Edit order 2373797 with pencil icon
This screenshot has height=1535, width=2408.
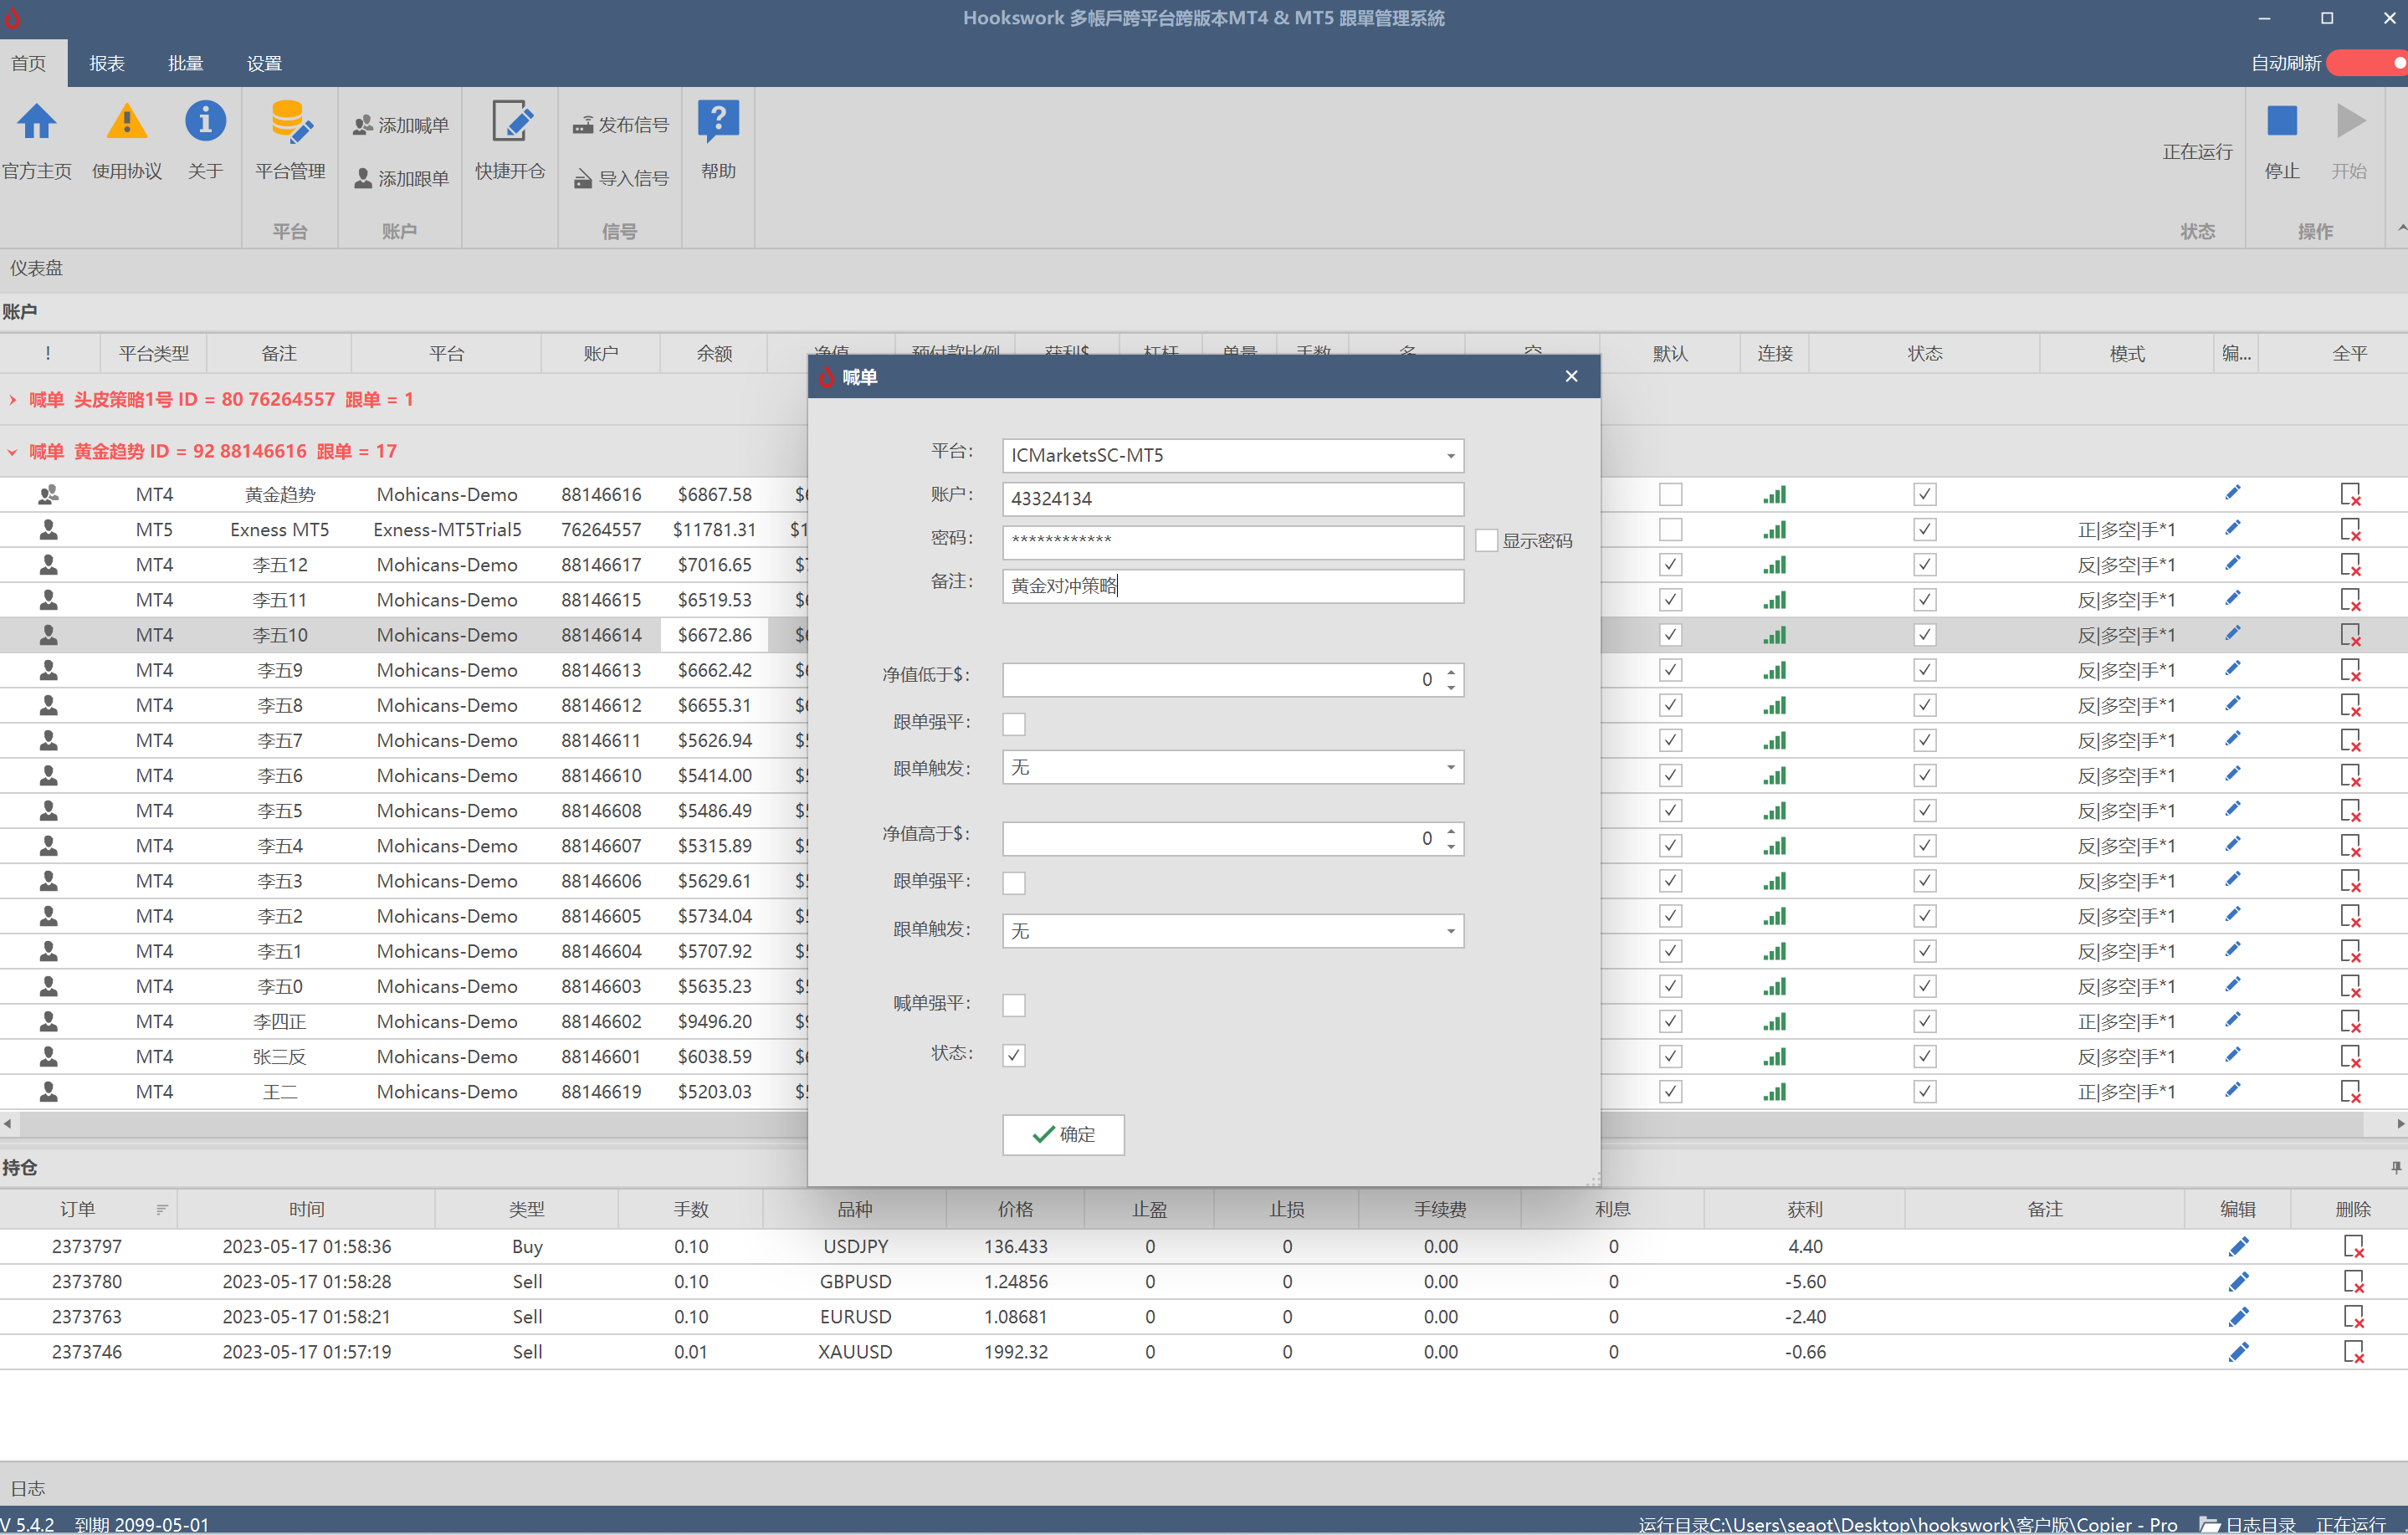[x=2238, y=1246]
